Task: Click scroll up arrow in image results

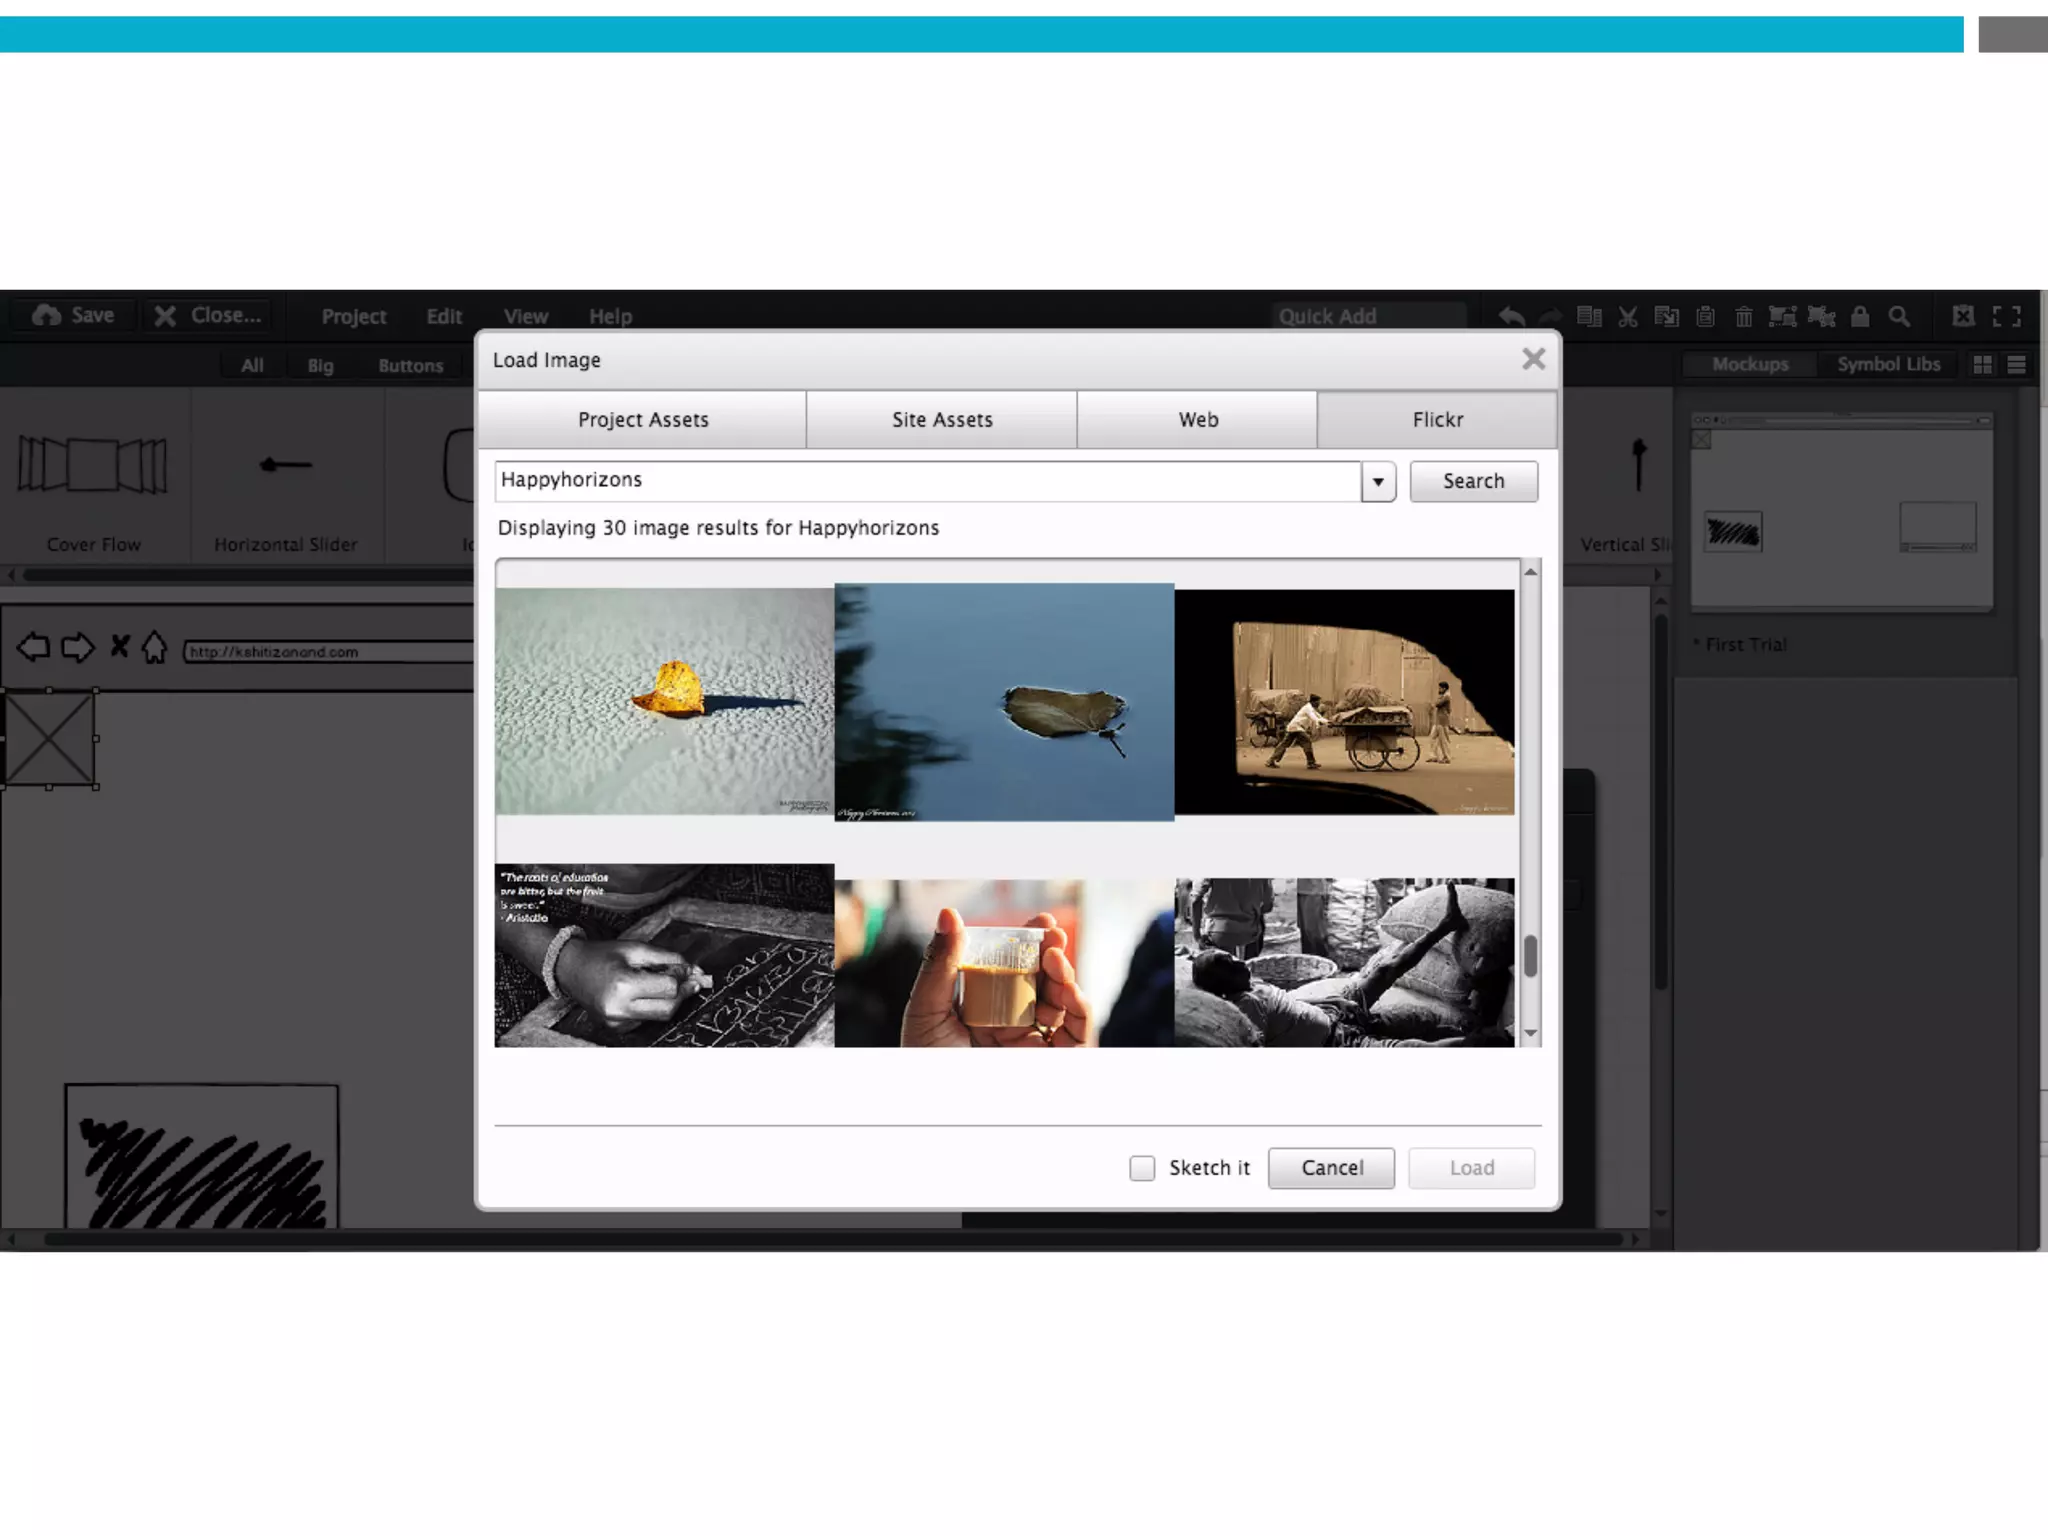Action: click(x=1530, y=572)
